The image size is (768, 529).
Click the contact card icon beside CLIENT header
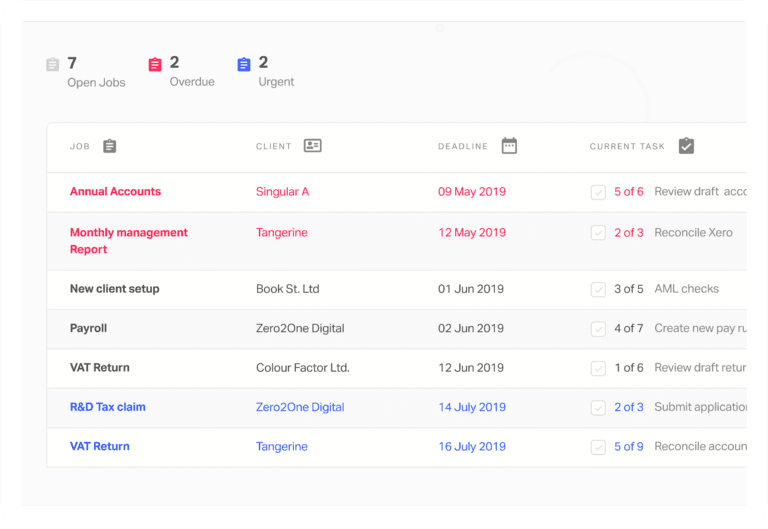312,145
